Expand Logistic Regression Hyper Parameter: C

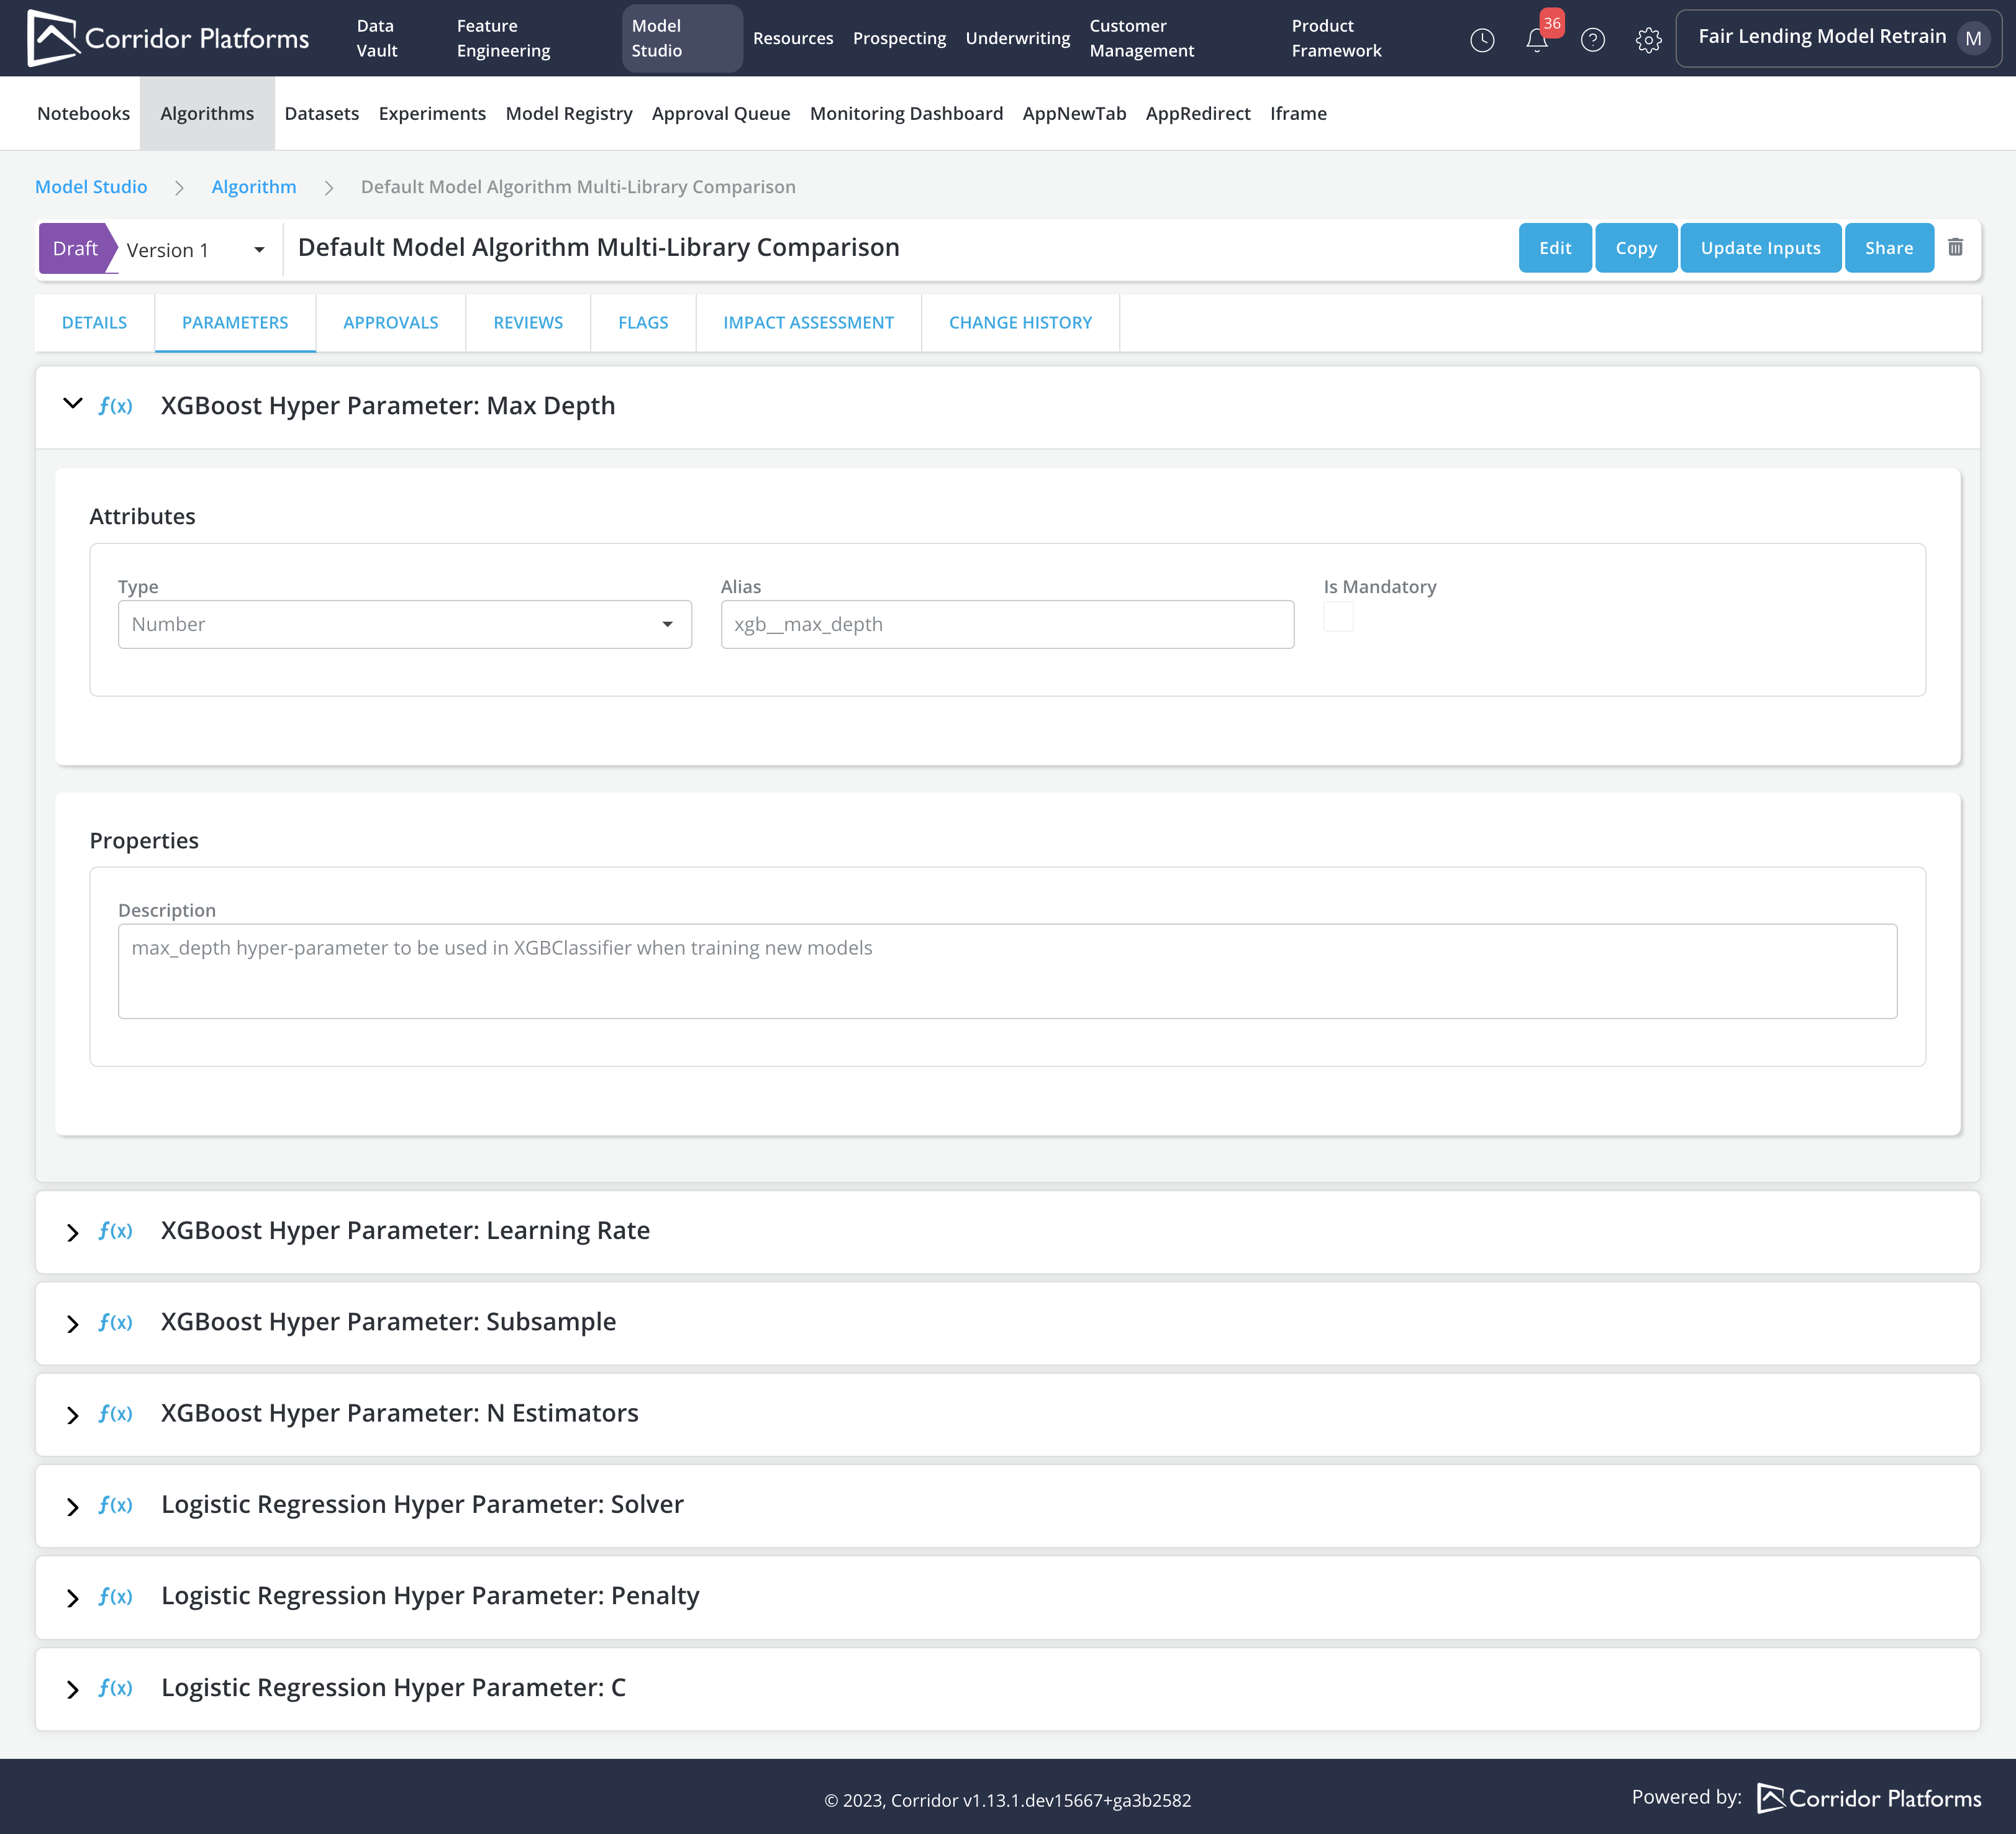click(x=73, y=1689)
